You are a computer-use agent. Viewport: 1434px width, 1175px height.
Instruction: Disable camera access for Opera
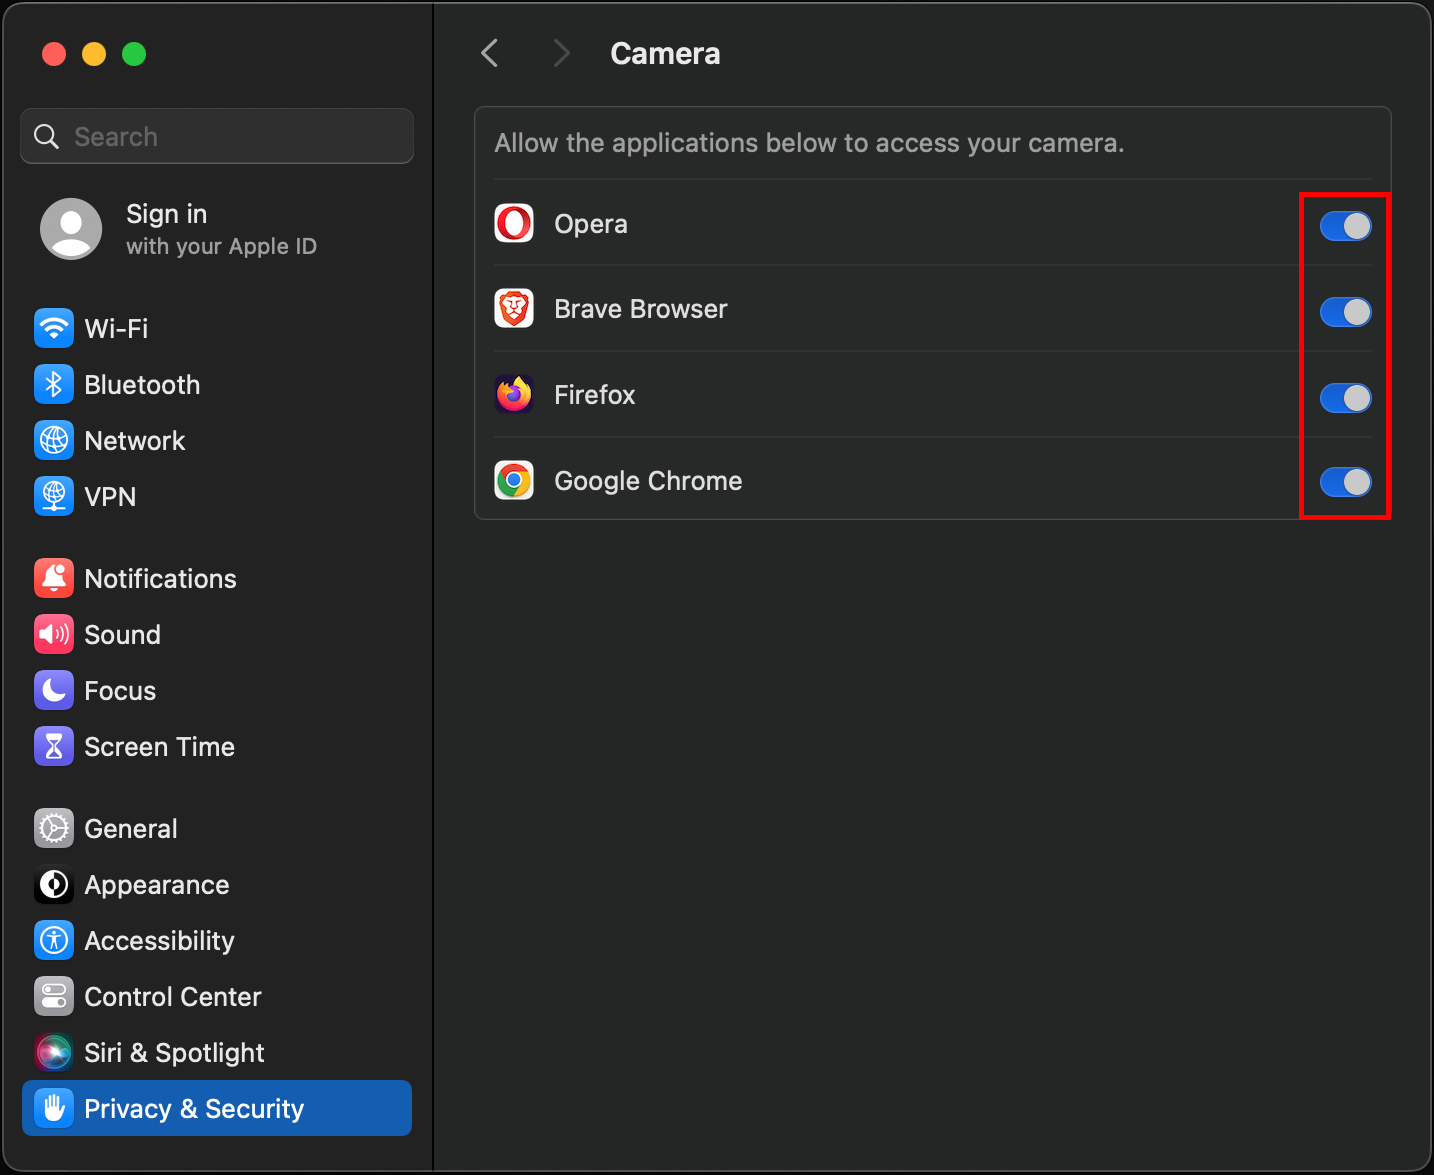pos(1345,226)
